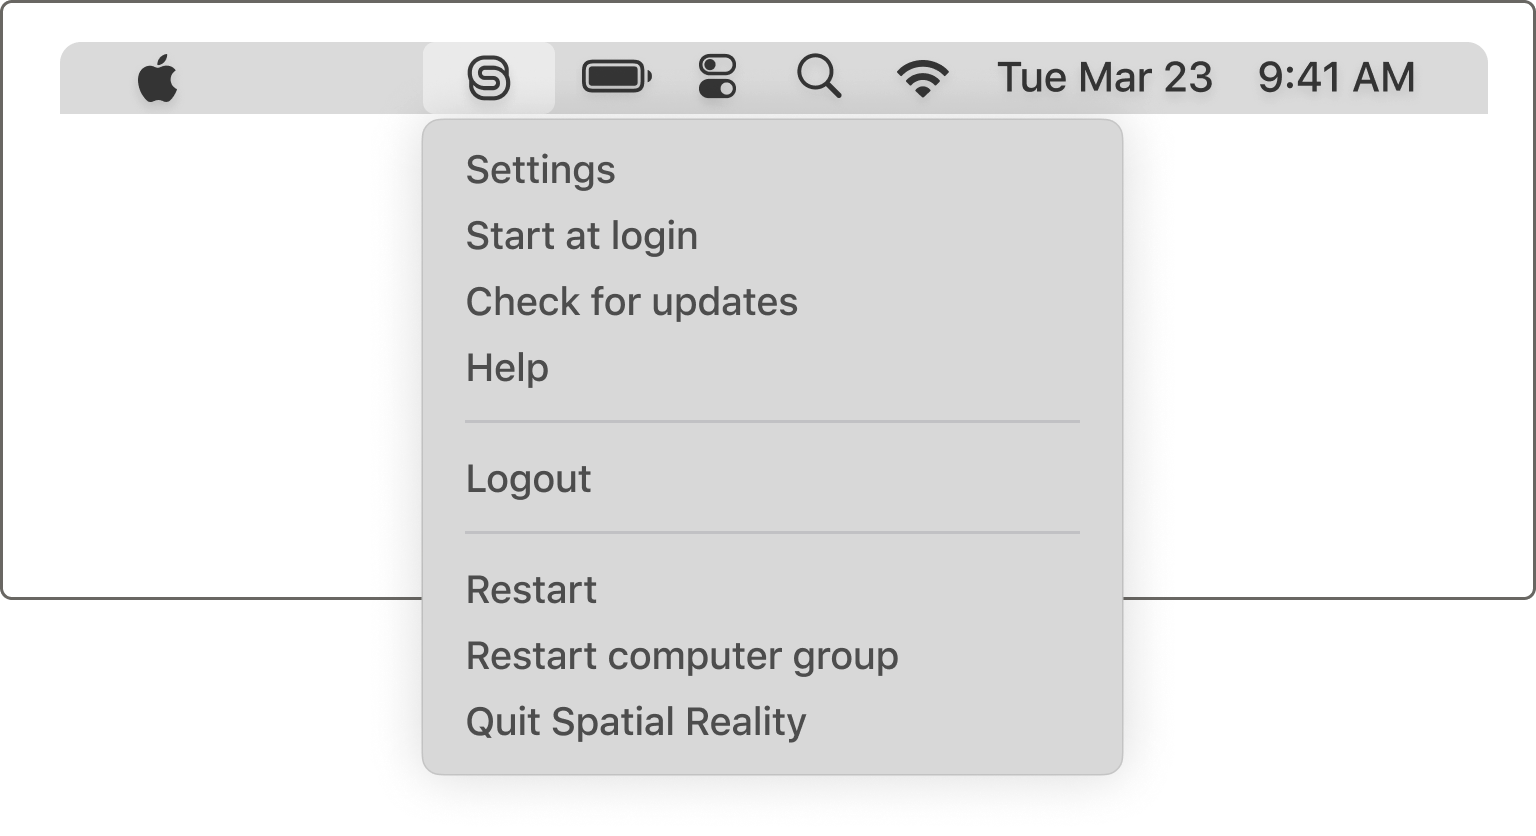Select the Spatial Reality logo in the menu bar

(489, 77)
